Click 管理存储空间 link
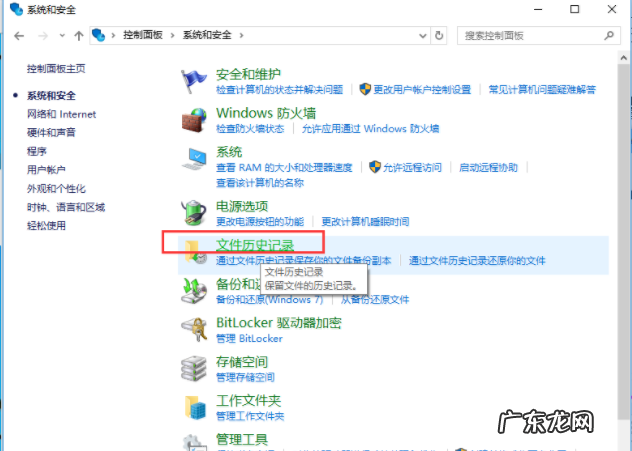This screenshot has width=632, height=451. point(245,377)
